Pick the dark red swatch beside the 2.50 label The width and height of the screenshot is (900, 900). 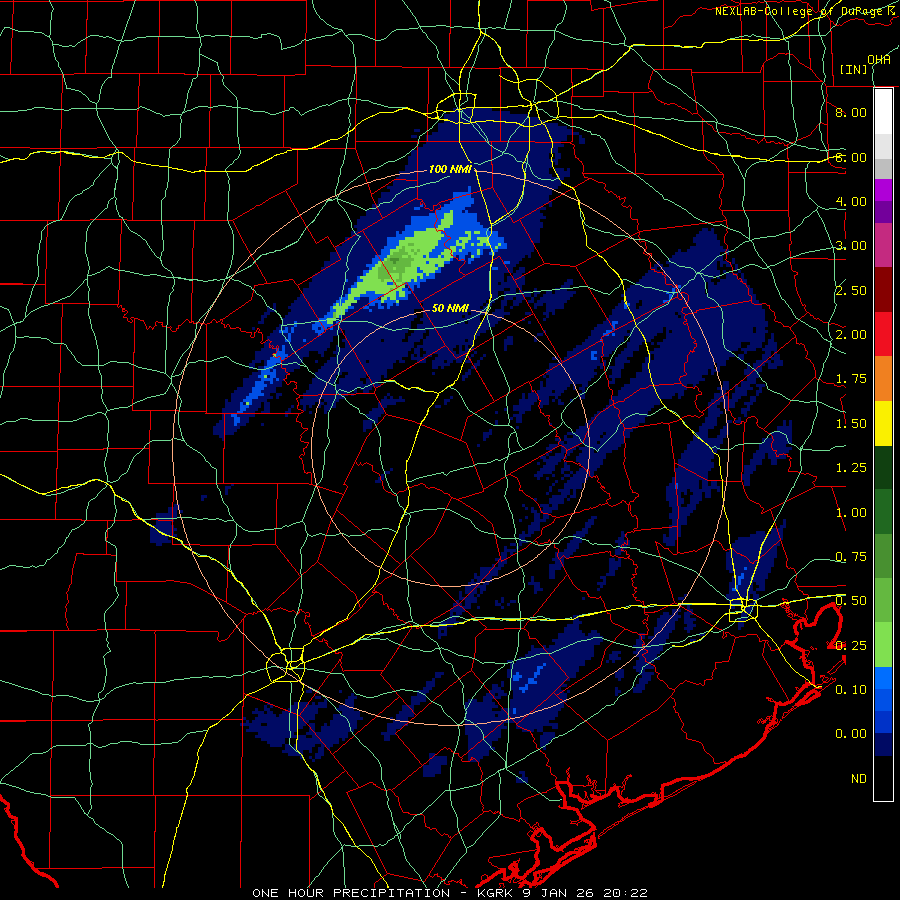tap(883, 290)
